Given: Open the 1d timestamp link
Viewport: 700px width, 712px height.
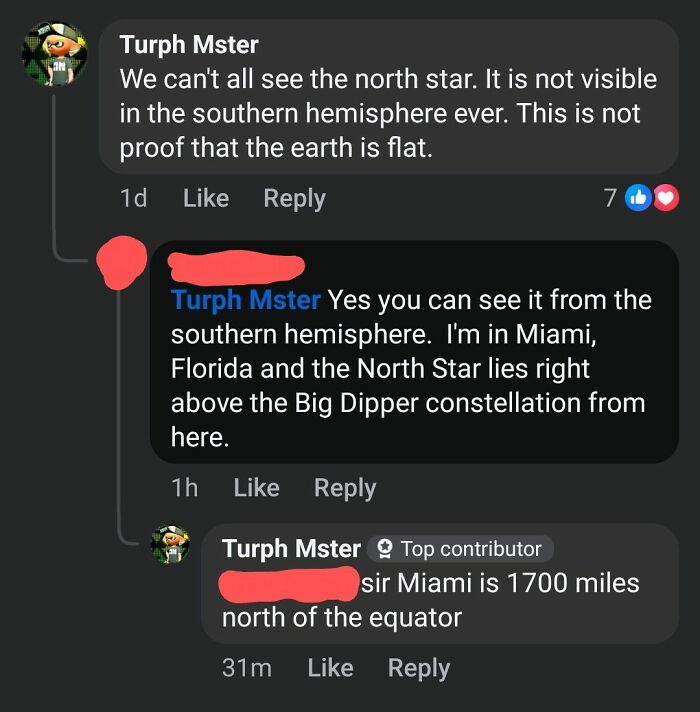Looking at the screenshot, I should (133, 198).
